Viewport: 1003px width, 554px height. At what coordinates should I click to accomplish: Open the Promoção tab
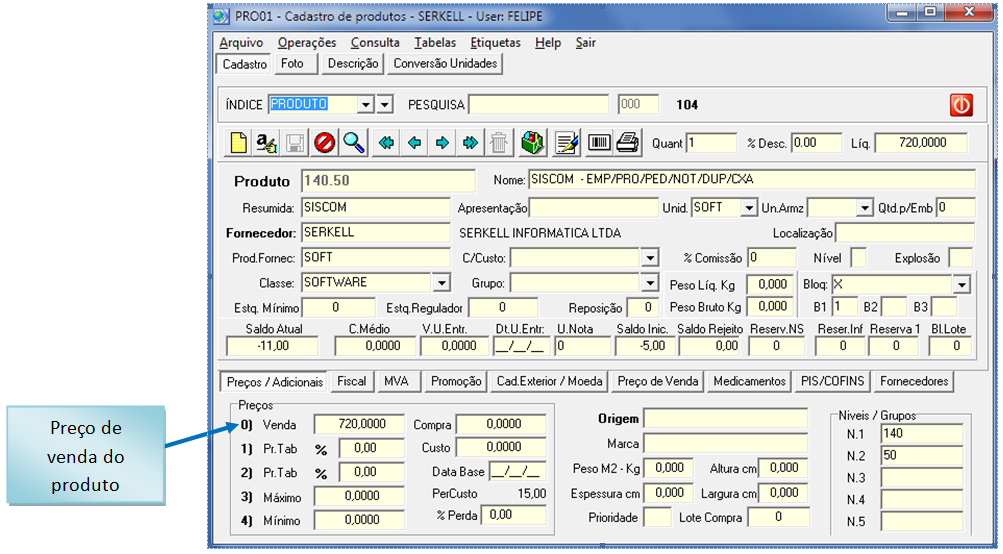coord(456,381)
